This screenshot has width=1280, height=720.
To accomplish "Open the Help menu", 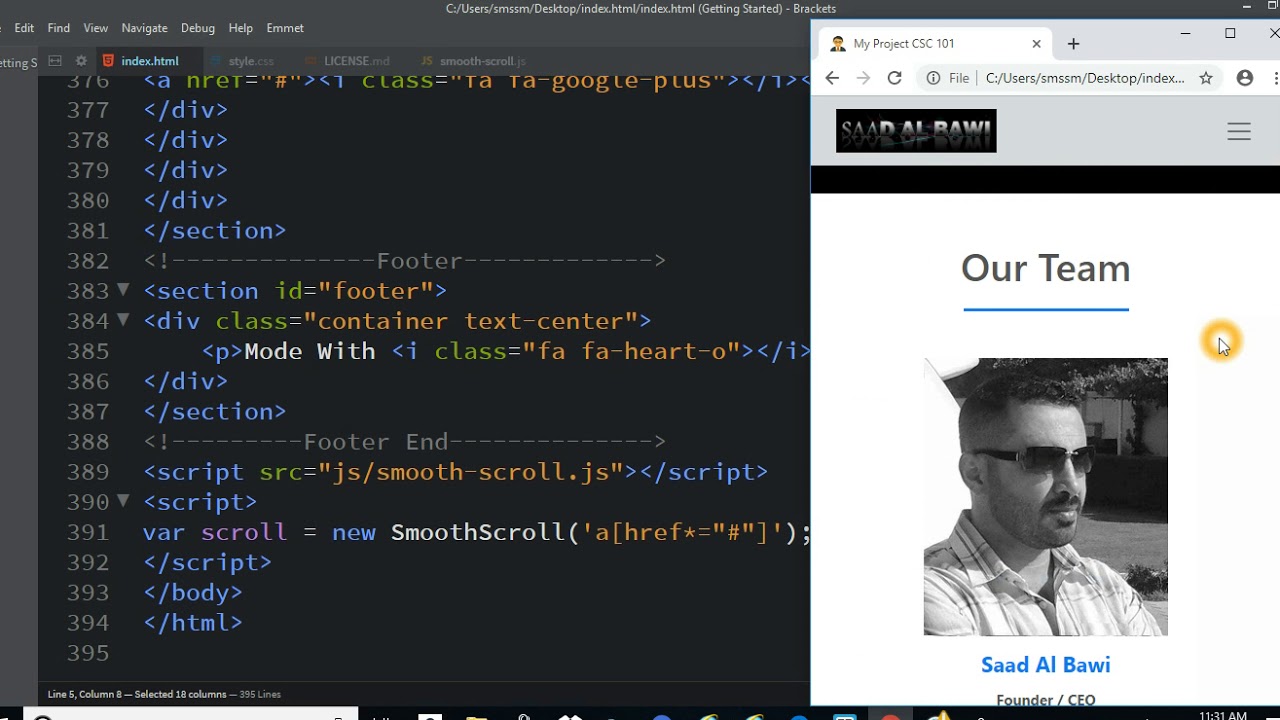I will [x=240, y=28].
